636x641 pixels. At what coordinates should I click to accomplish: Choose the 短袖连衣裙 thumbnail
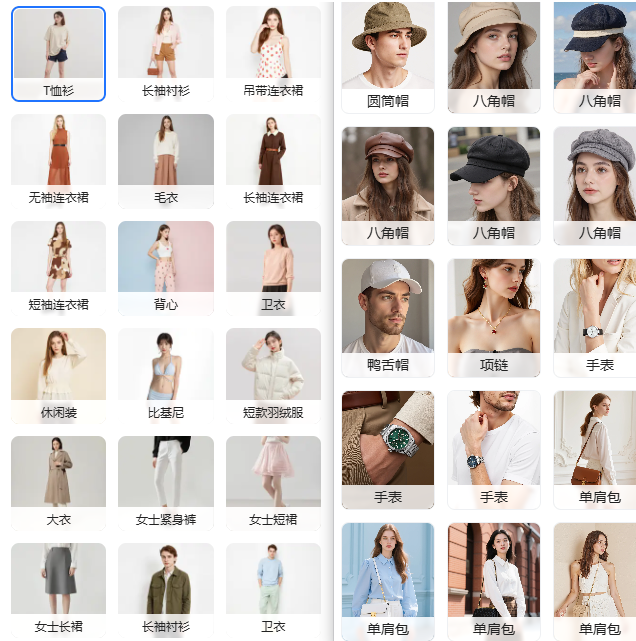pos(58,267)
